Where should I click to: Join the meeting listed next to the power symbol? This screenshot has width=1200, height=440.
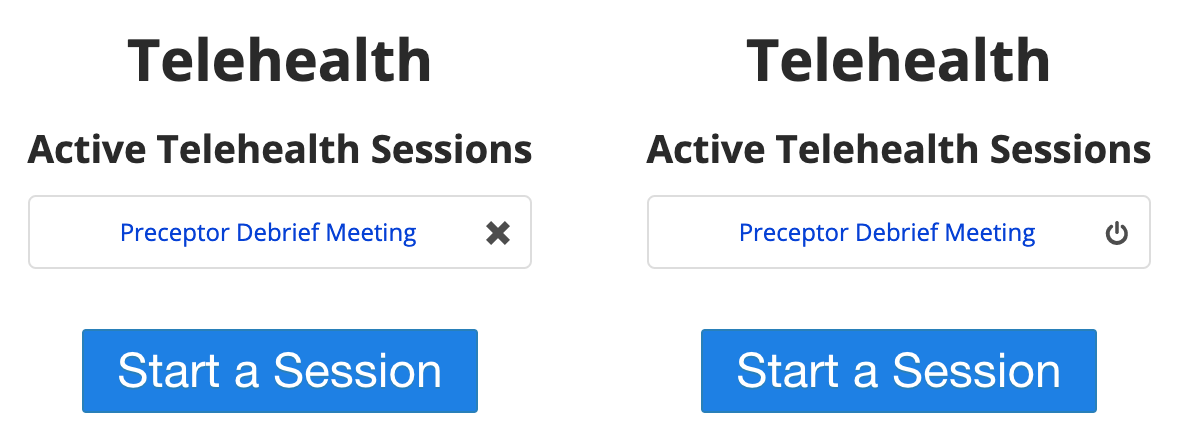point(887,233)
